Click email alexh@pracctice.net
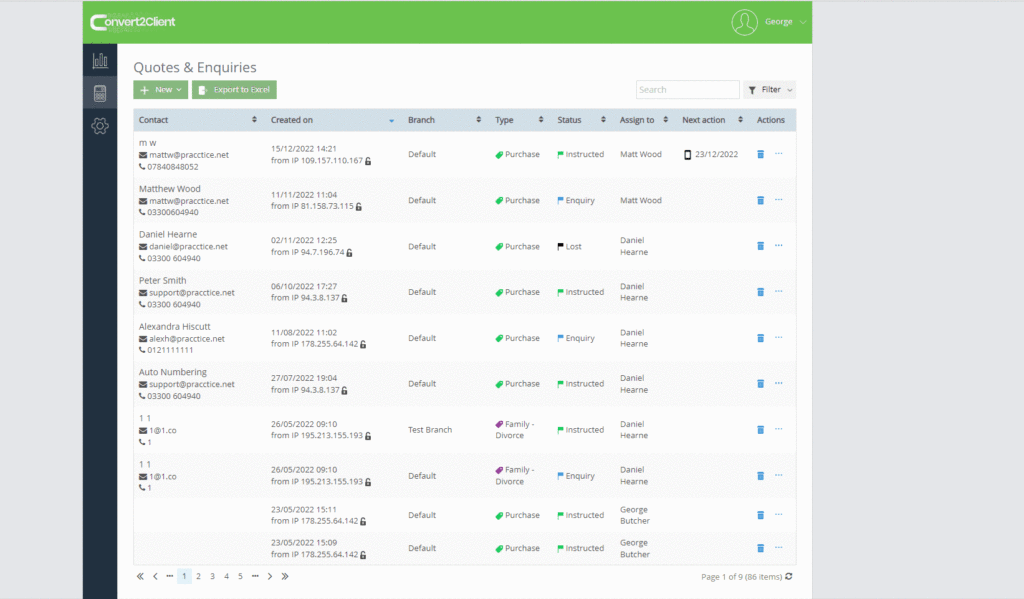1024x599 pixels. [187, 339]
